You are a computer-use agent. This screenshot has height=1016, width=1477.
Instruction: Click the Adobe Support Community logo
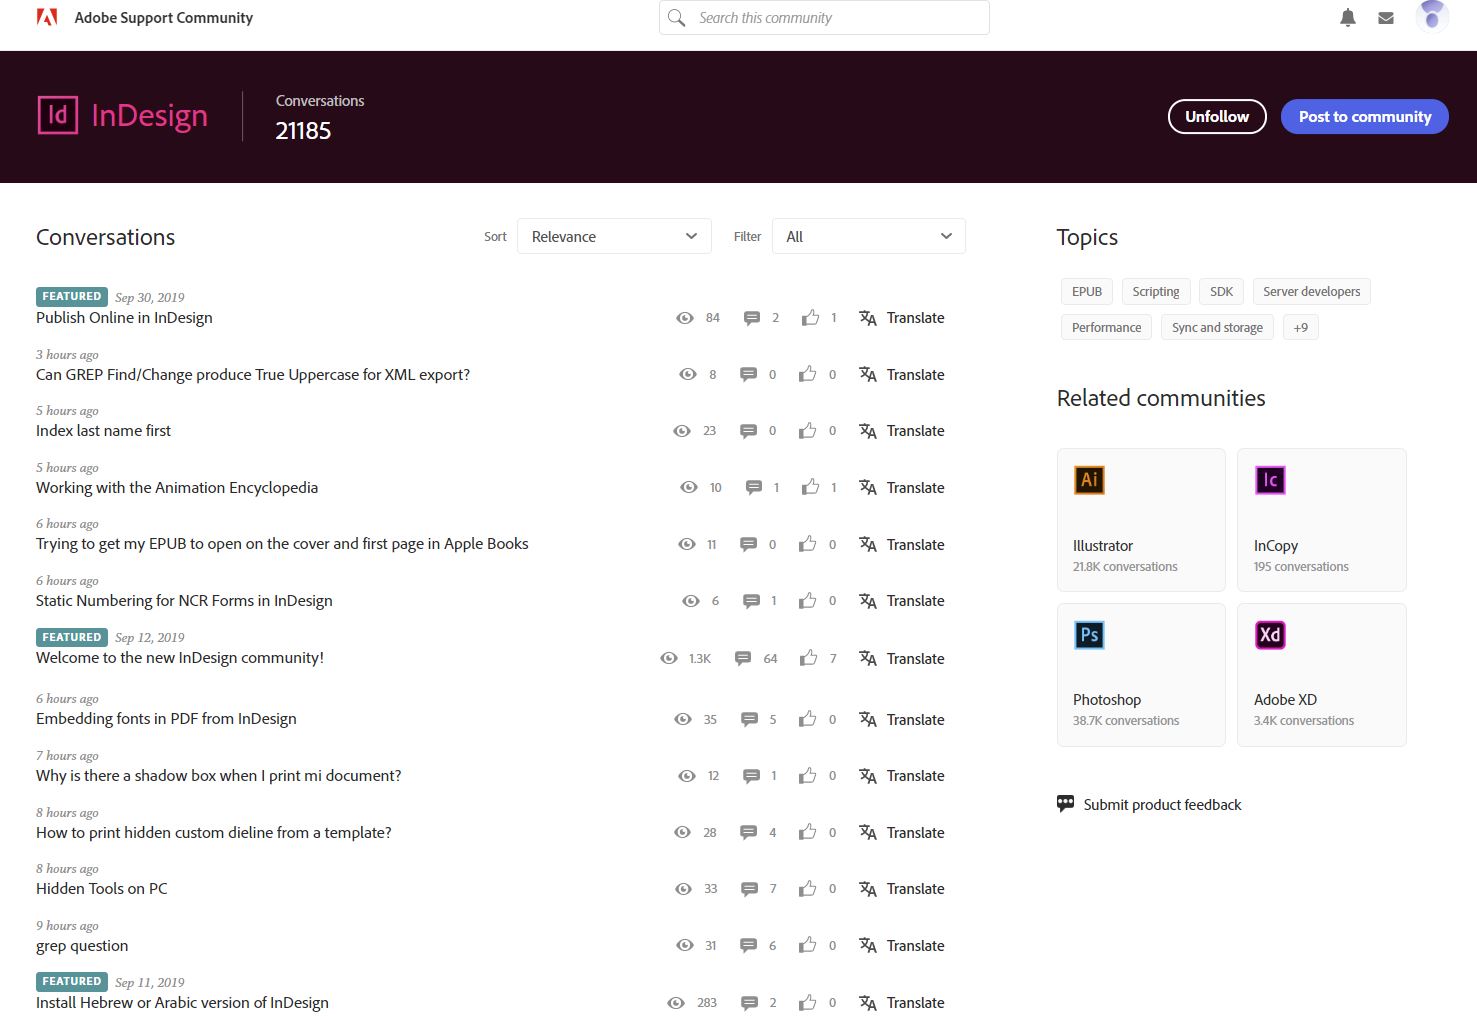144,17
